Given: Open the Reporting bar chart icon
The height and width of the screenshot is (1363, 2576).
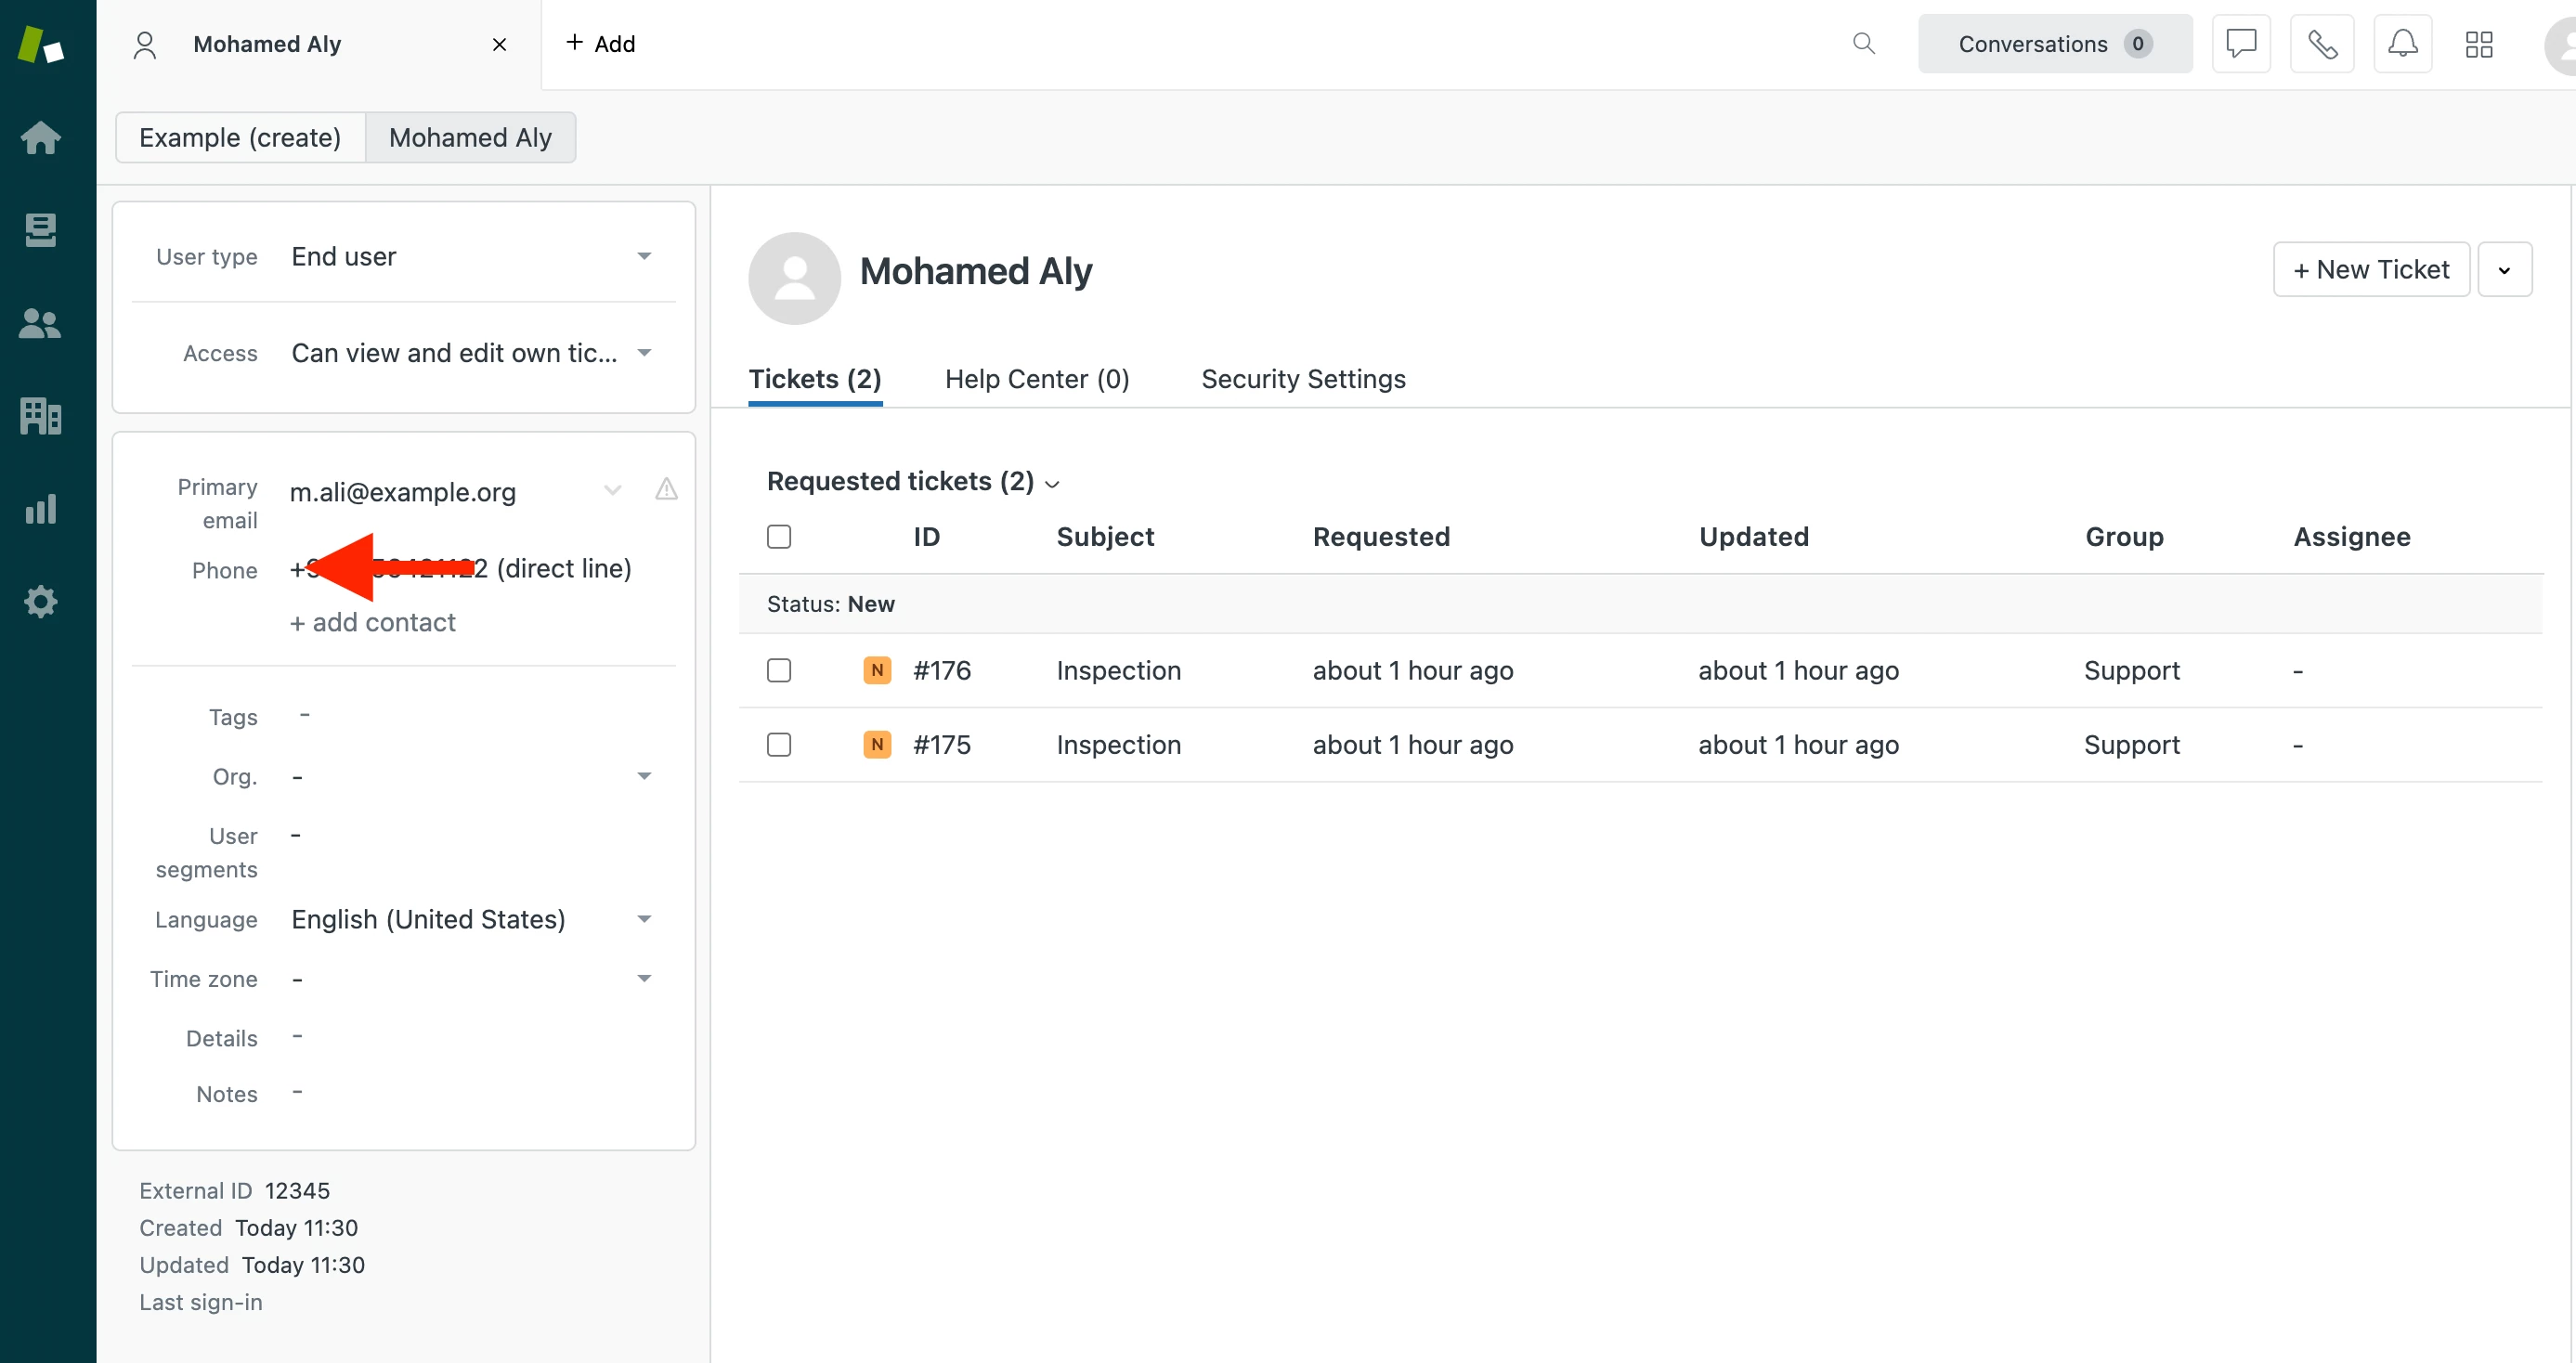Looking at the screenshot, I should pyautogui.click(x=41, y=509).
